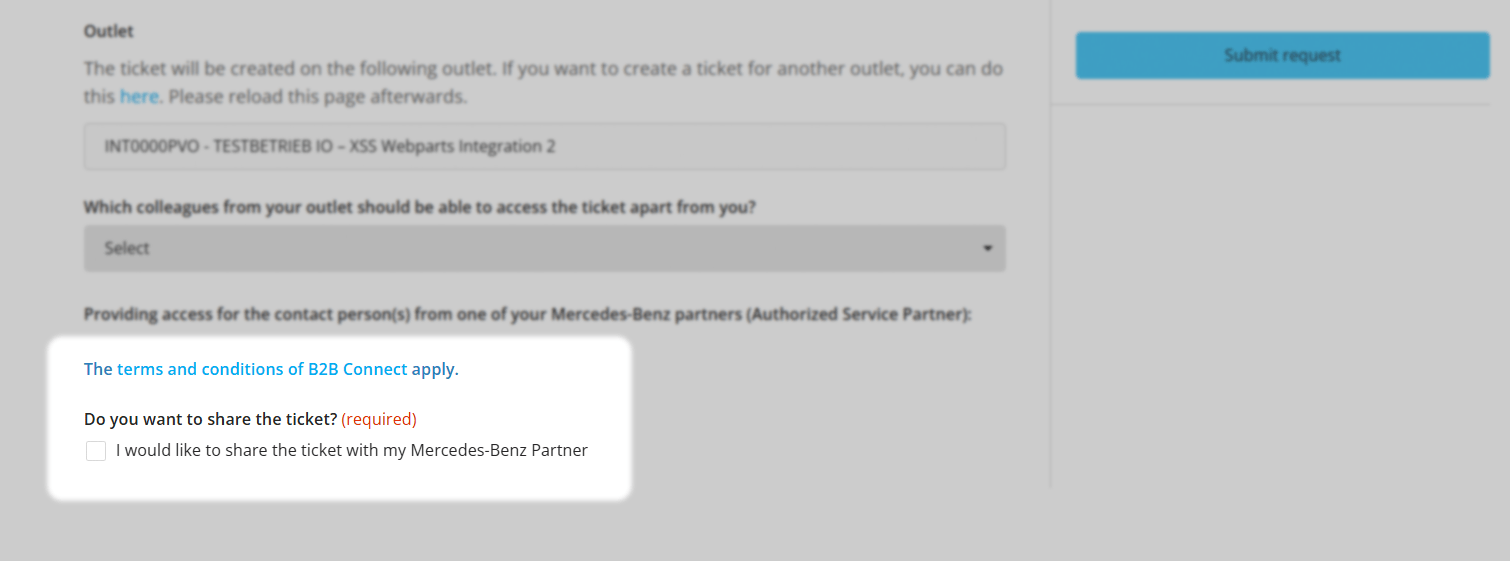Click the Submit request button

click(x=1282, y=55)
